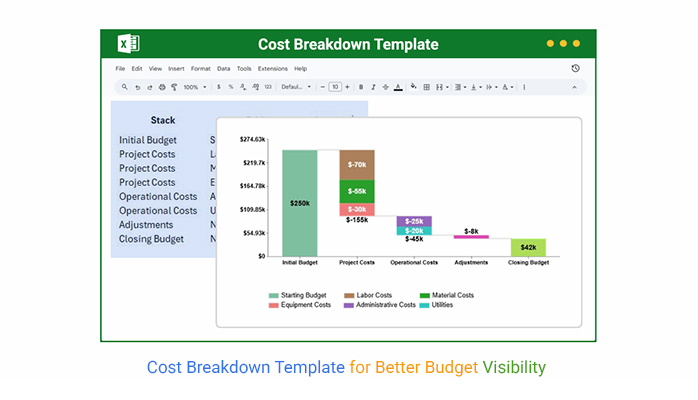The height and width of the screenshot is (400, 698).
Task: Open the zoom 100% dropdown
Action: [x=194, y=87]
